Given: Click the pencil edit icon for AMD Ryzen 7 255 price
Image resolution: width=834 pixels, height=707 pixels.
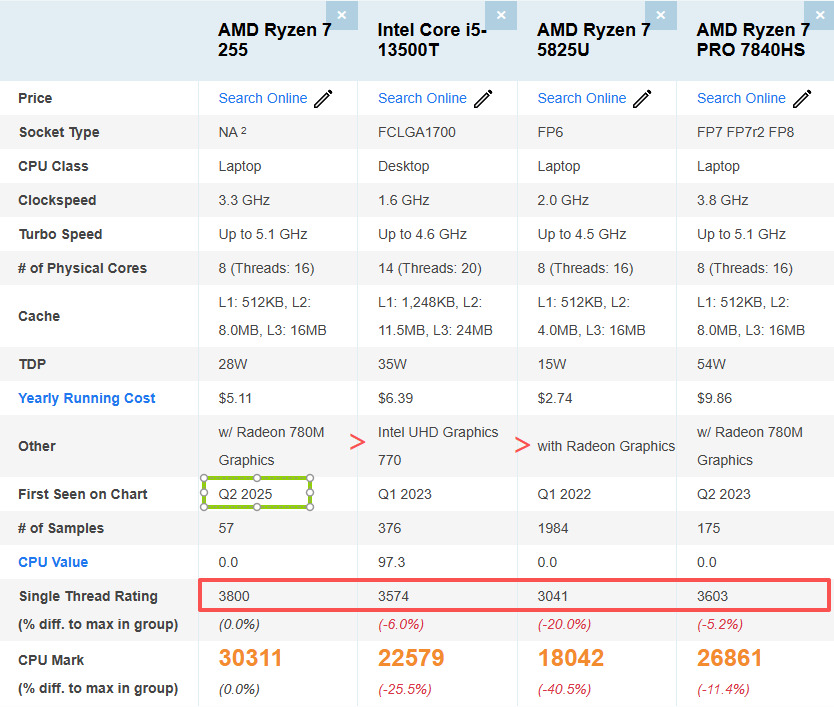Looking at the screenshot, I should click(x=323, y=98).
